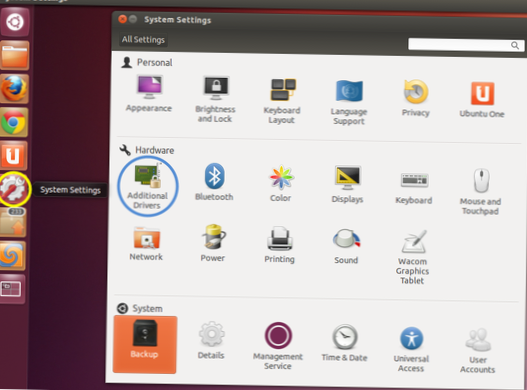
Task: Open Keyboard settings in Hardware section
Action: pos(414,188)
